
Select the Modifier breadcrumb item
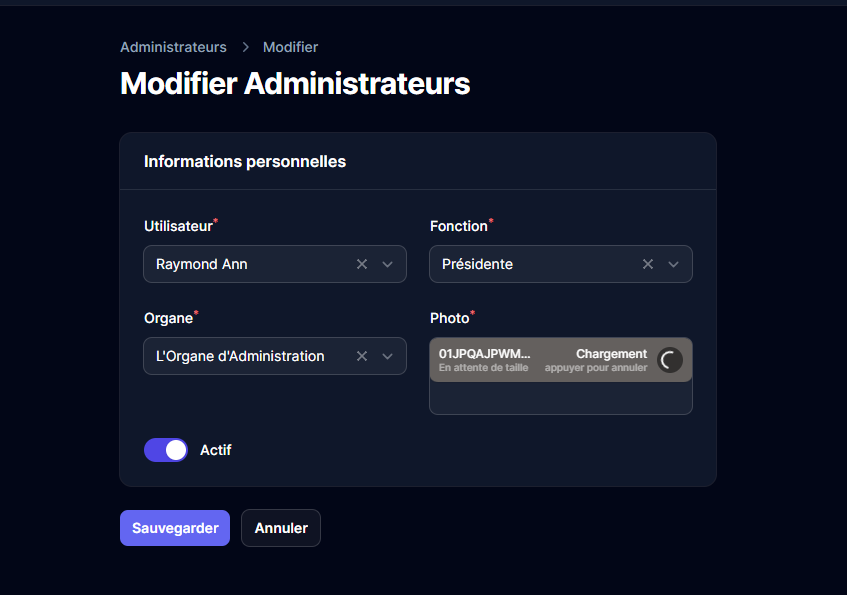[x=290, y=47]
